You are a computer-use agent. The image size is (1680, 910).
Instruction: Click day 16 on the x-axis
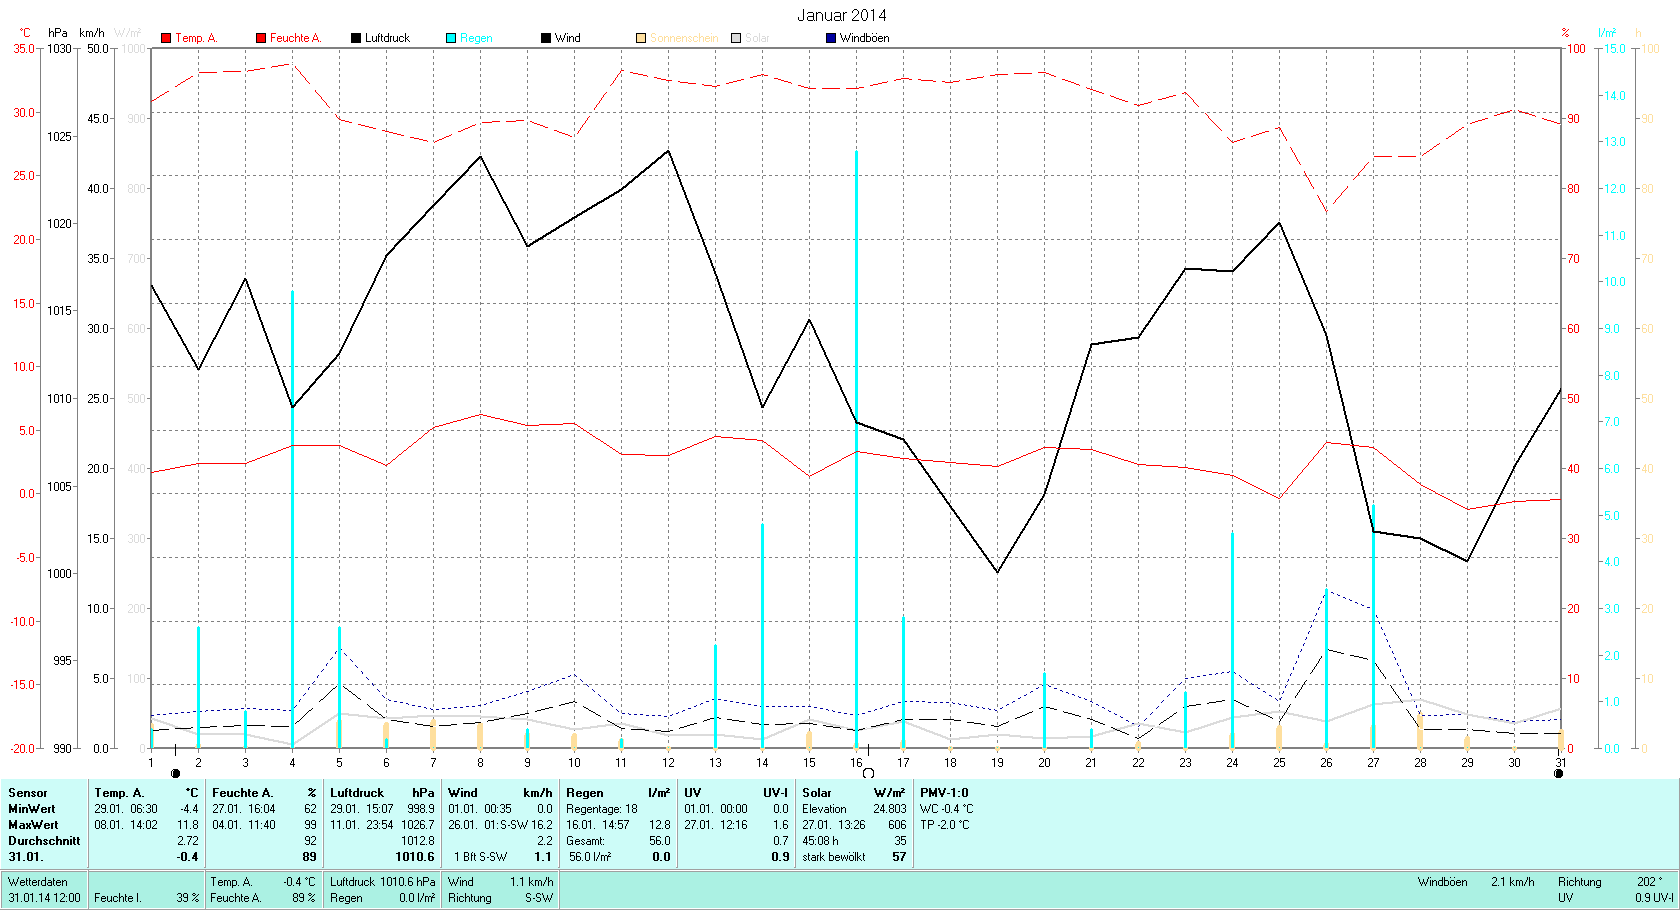coord(856,762)
